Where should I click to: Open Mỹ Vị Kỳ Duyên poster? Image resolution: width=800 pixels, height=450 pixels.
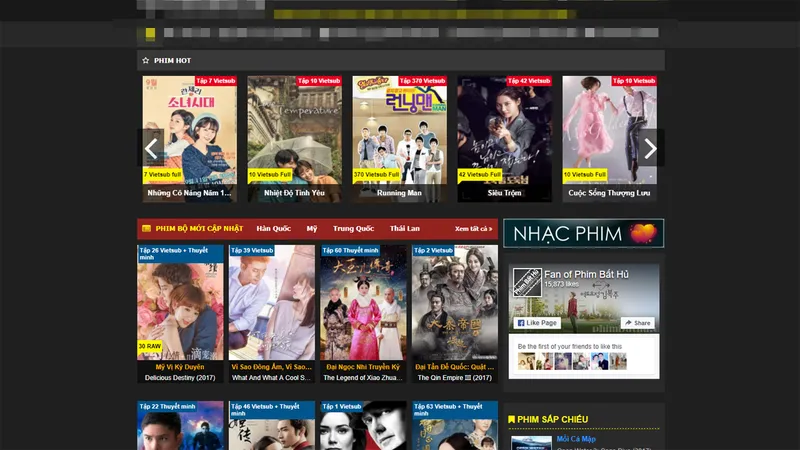[180, 303]
